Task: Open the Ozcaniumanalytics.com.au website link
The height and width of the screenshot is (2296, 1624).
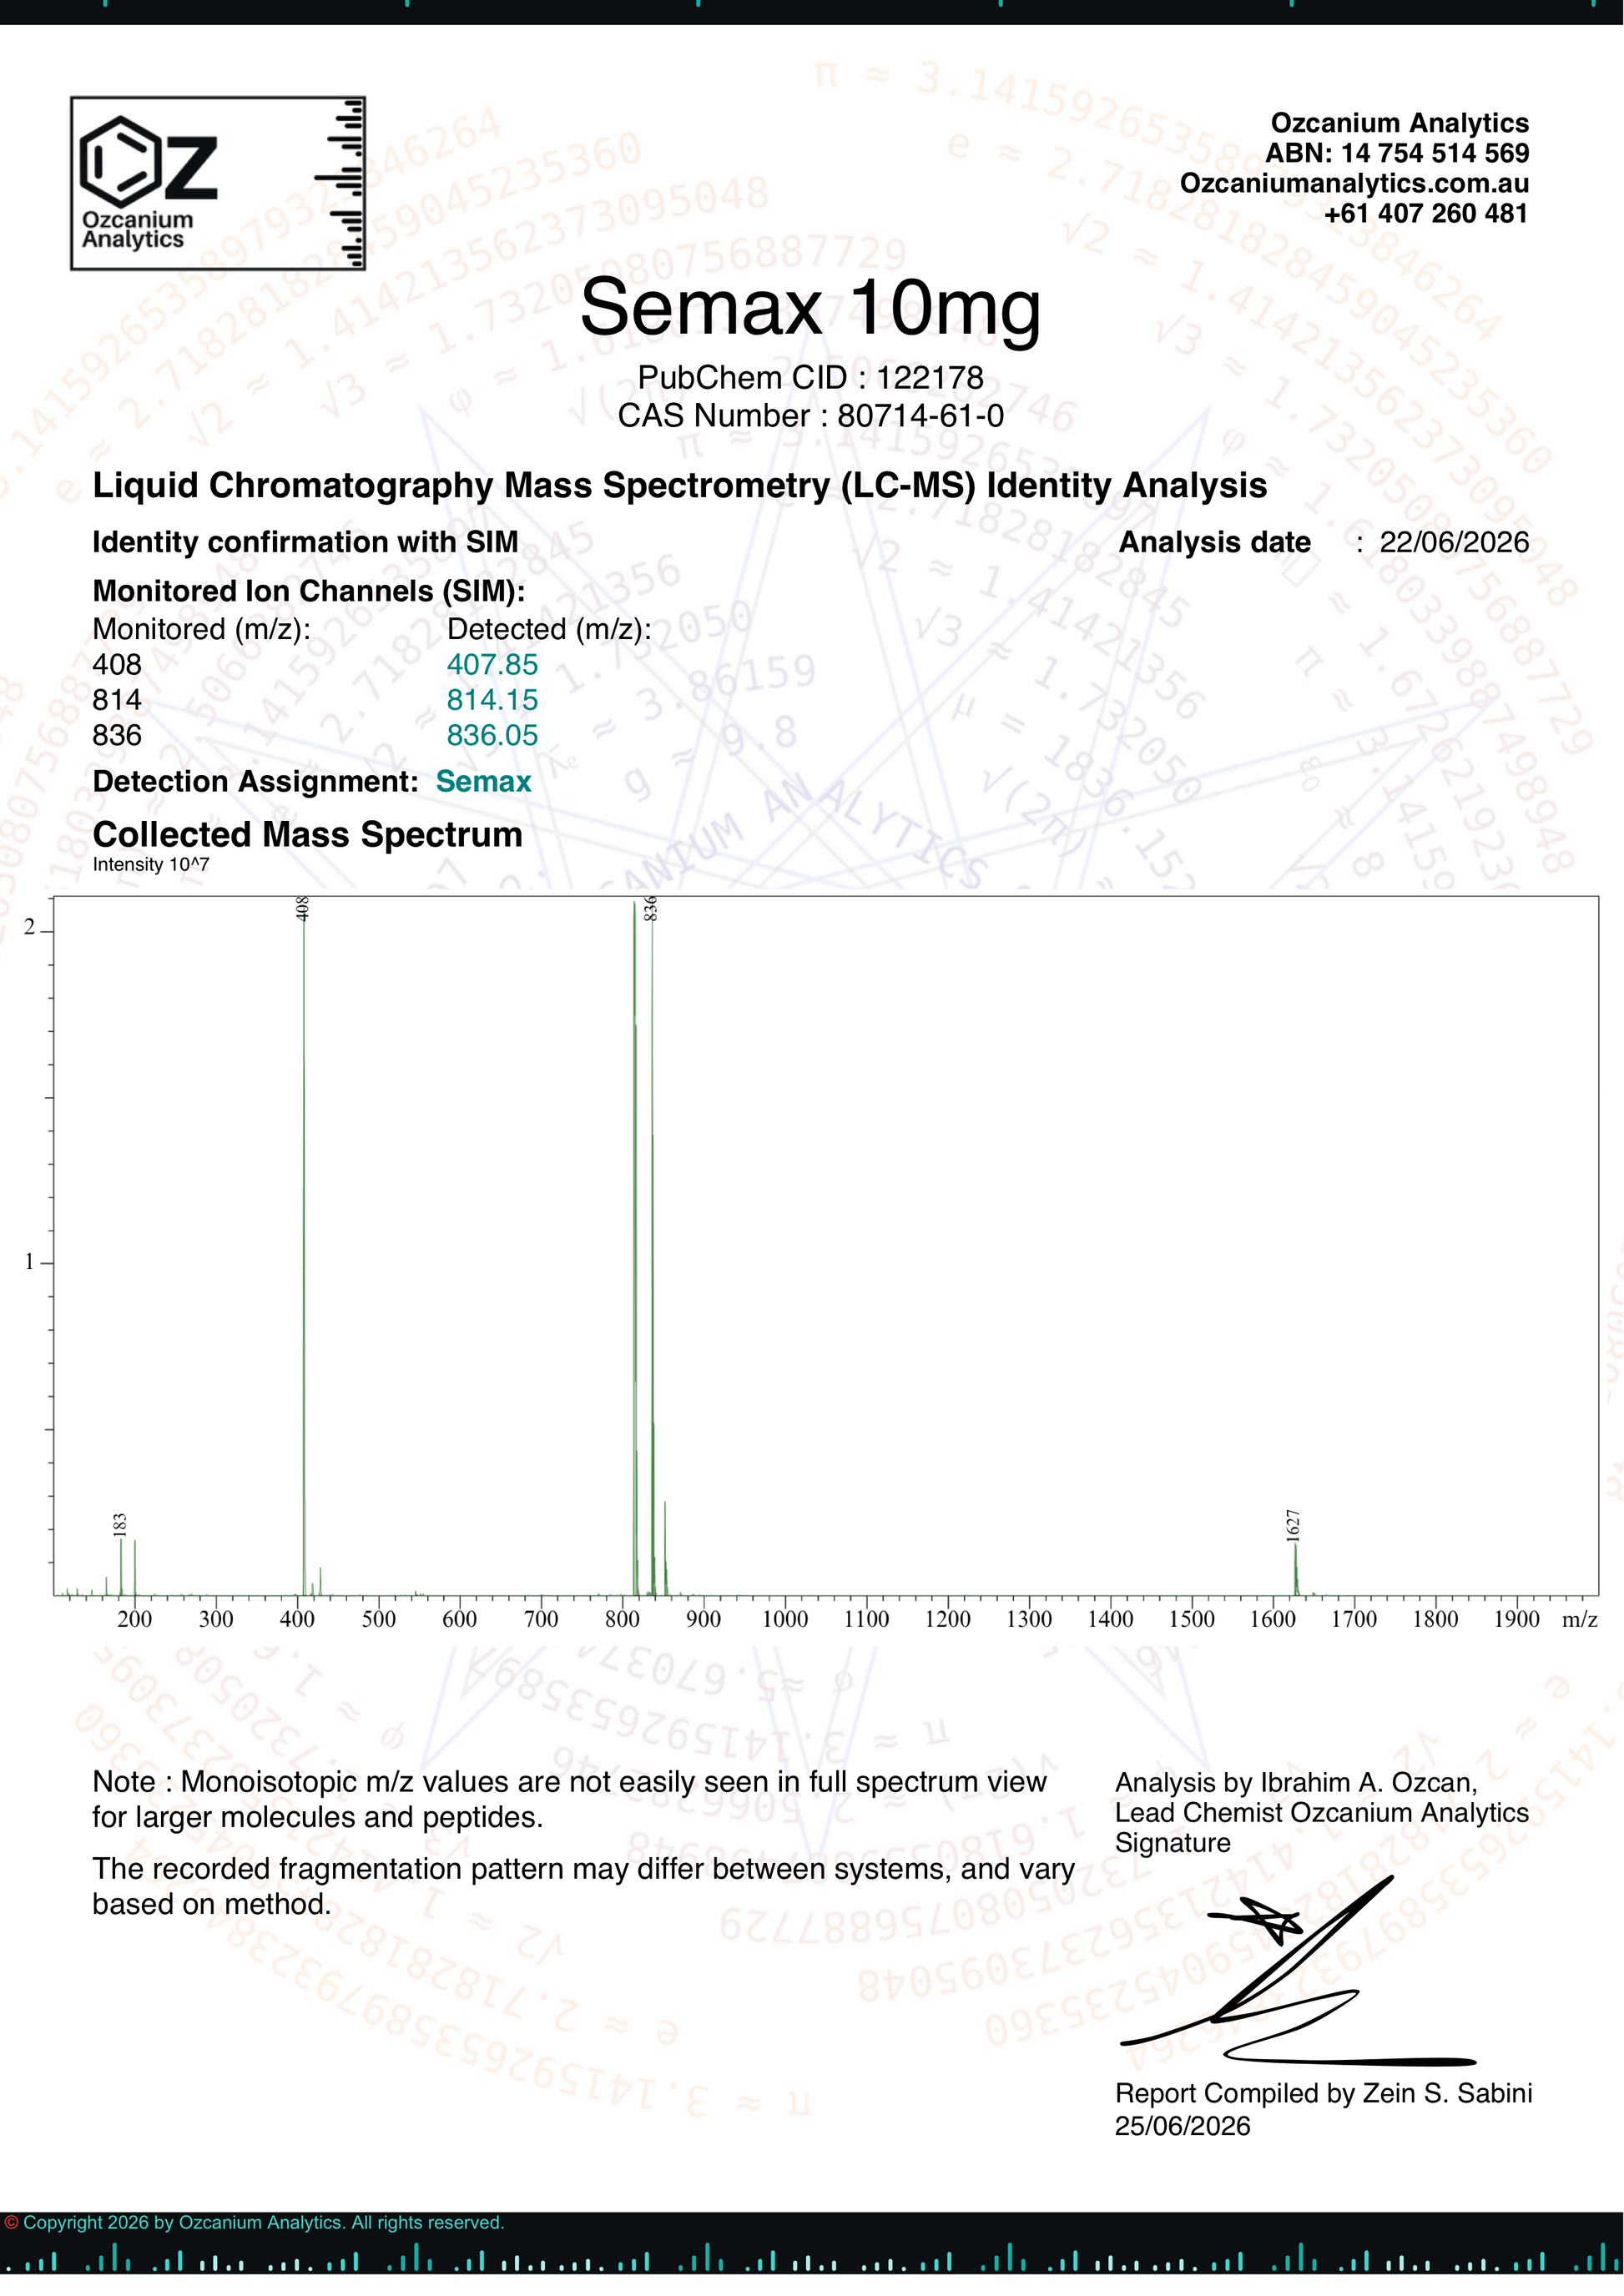Action: pos(1354,183)
